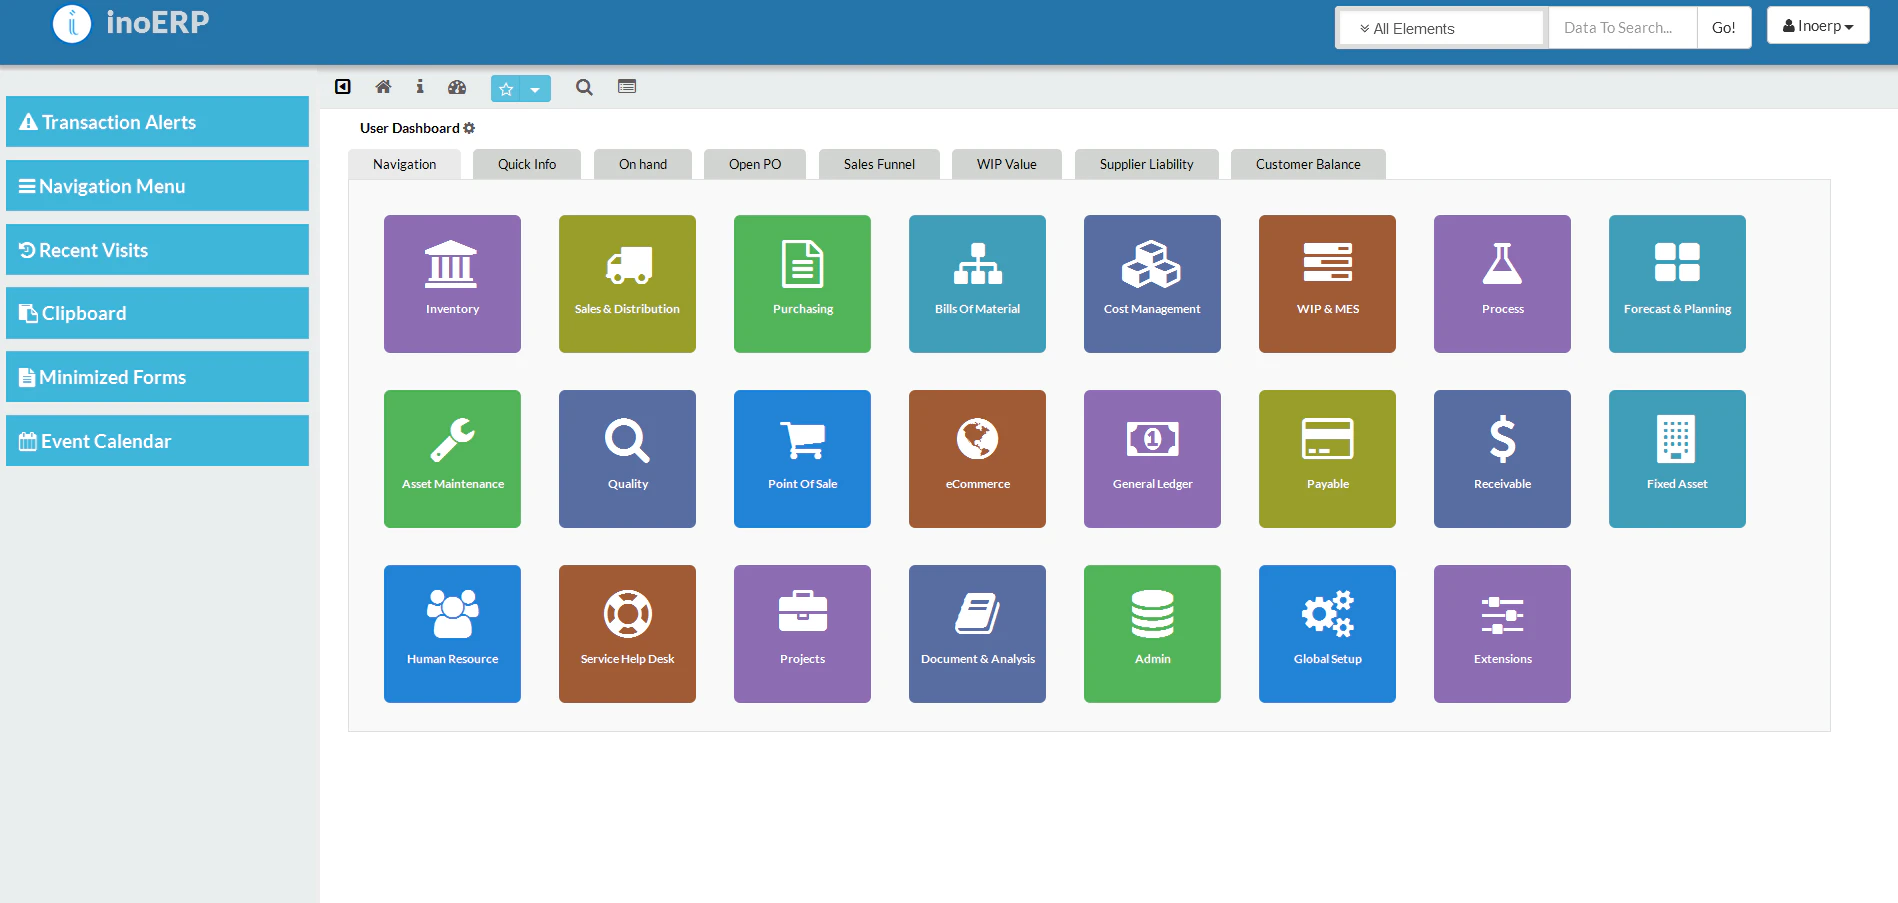Open the Purchasing module tile
The image size is (1898, 903).
[802, 284]
